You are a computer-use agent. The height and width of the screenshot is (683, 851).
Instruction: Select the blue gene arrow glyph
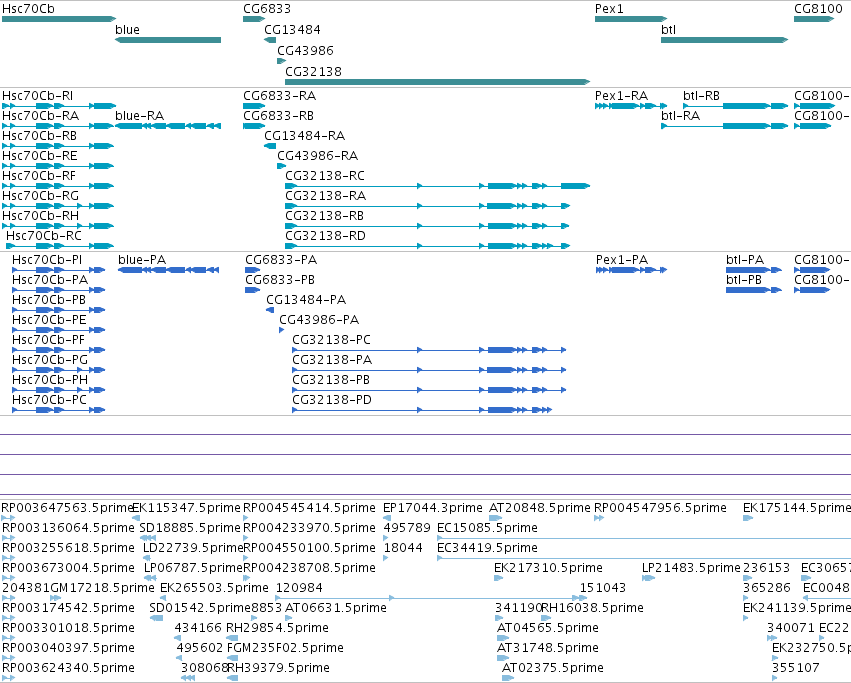click(x=168, y=40)
